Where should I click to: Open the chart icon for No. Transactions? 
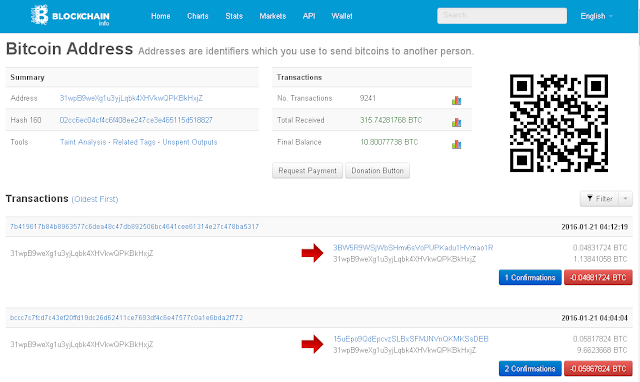tap(456, 100)
